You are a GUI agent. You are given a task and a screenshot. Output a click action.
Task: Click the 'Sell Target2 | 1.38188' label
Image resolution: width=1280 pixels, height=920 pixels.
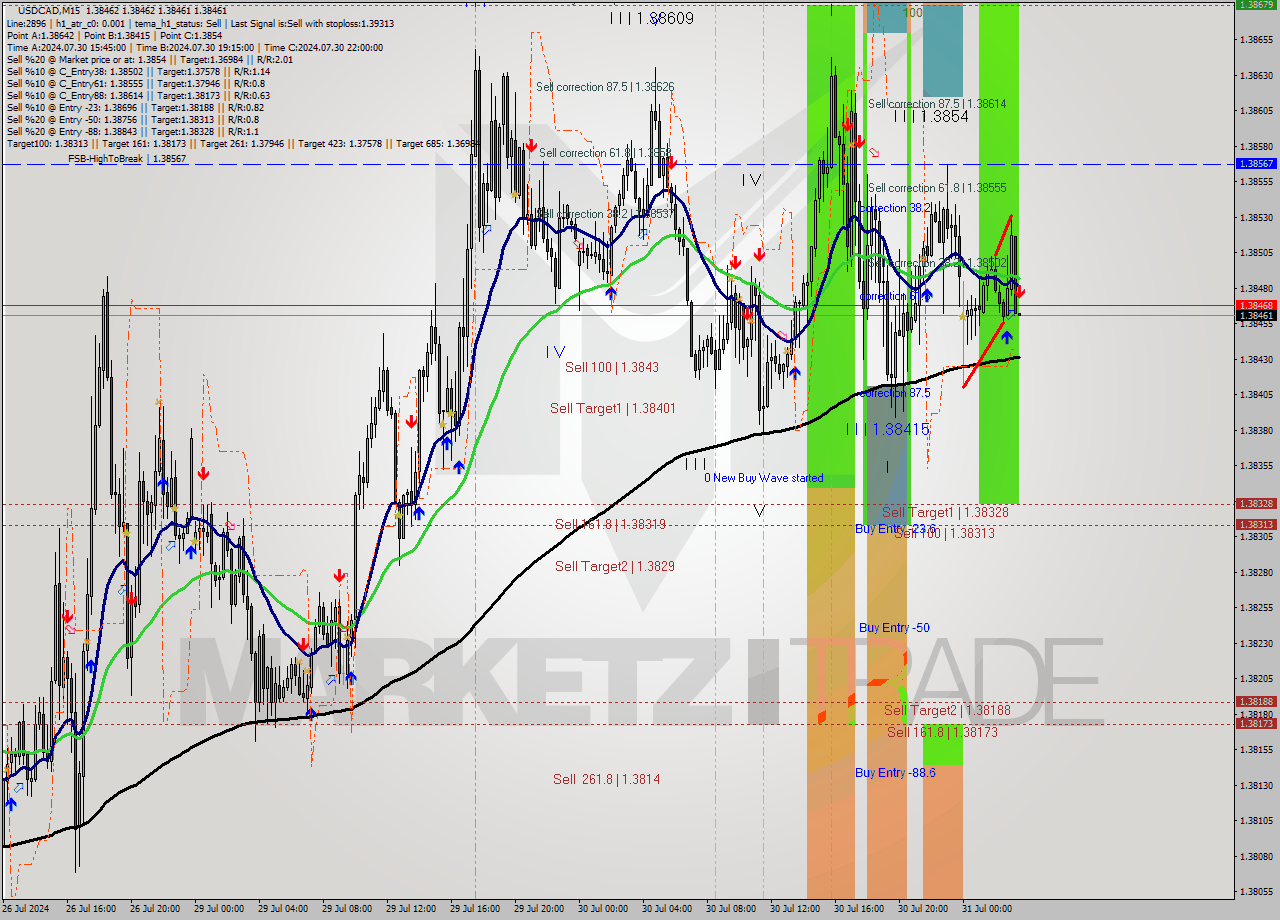point(947,710)
